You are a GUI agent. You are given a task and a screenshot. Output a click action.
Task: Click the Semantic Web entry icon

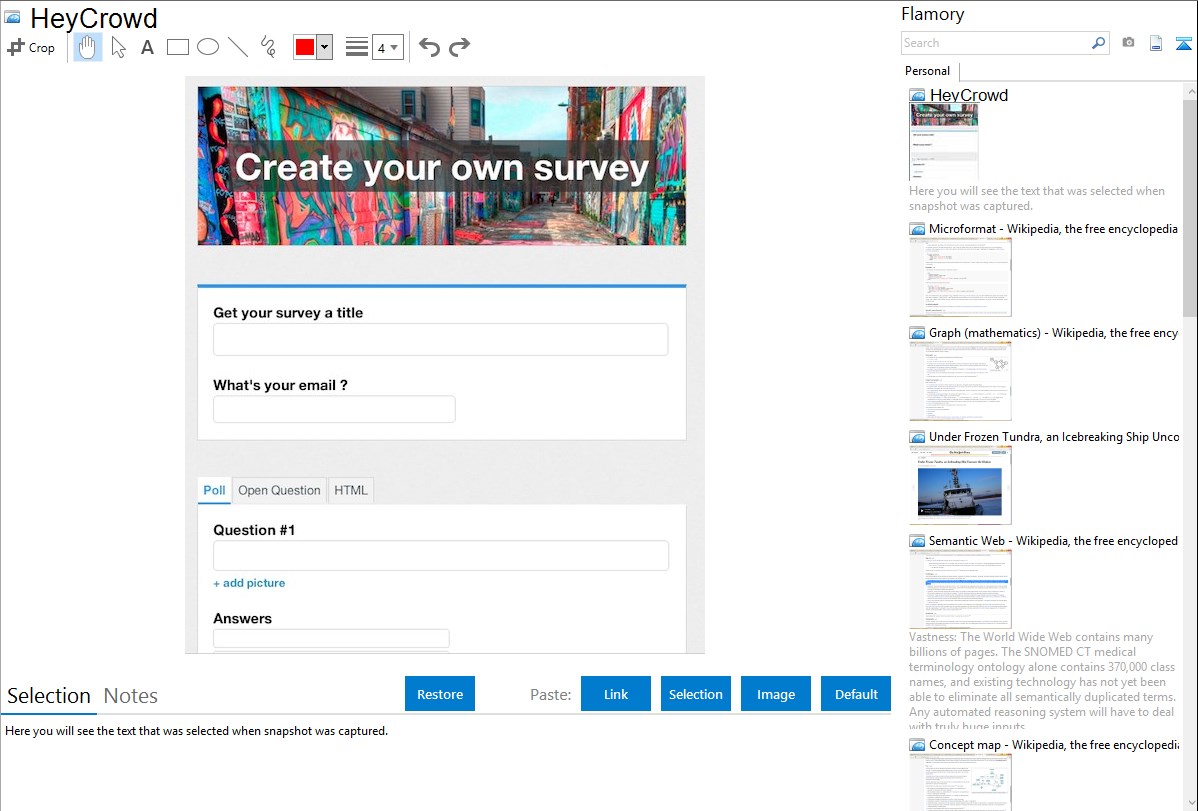pyautogui.click(x=918, y=541)
